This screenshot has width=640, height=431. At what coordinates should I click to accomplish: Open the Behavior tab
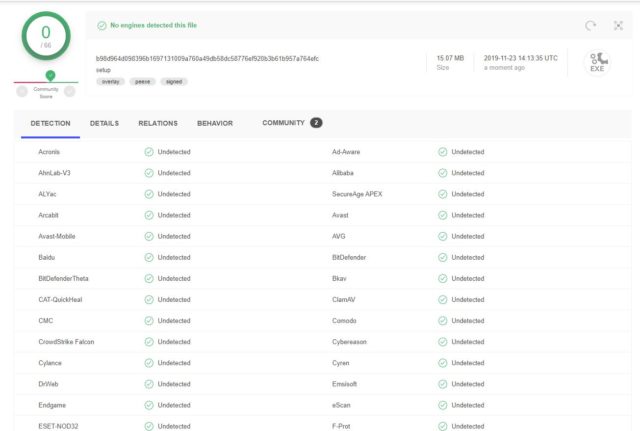215,123
